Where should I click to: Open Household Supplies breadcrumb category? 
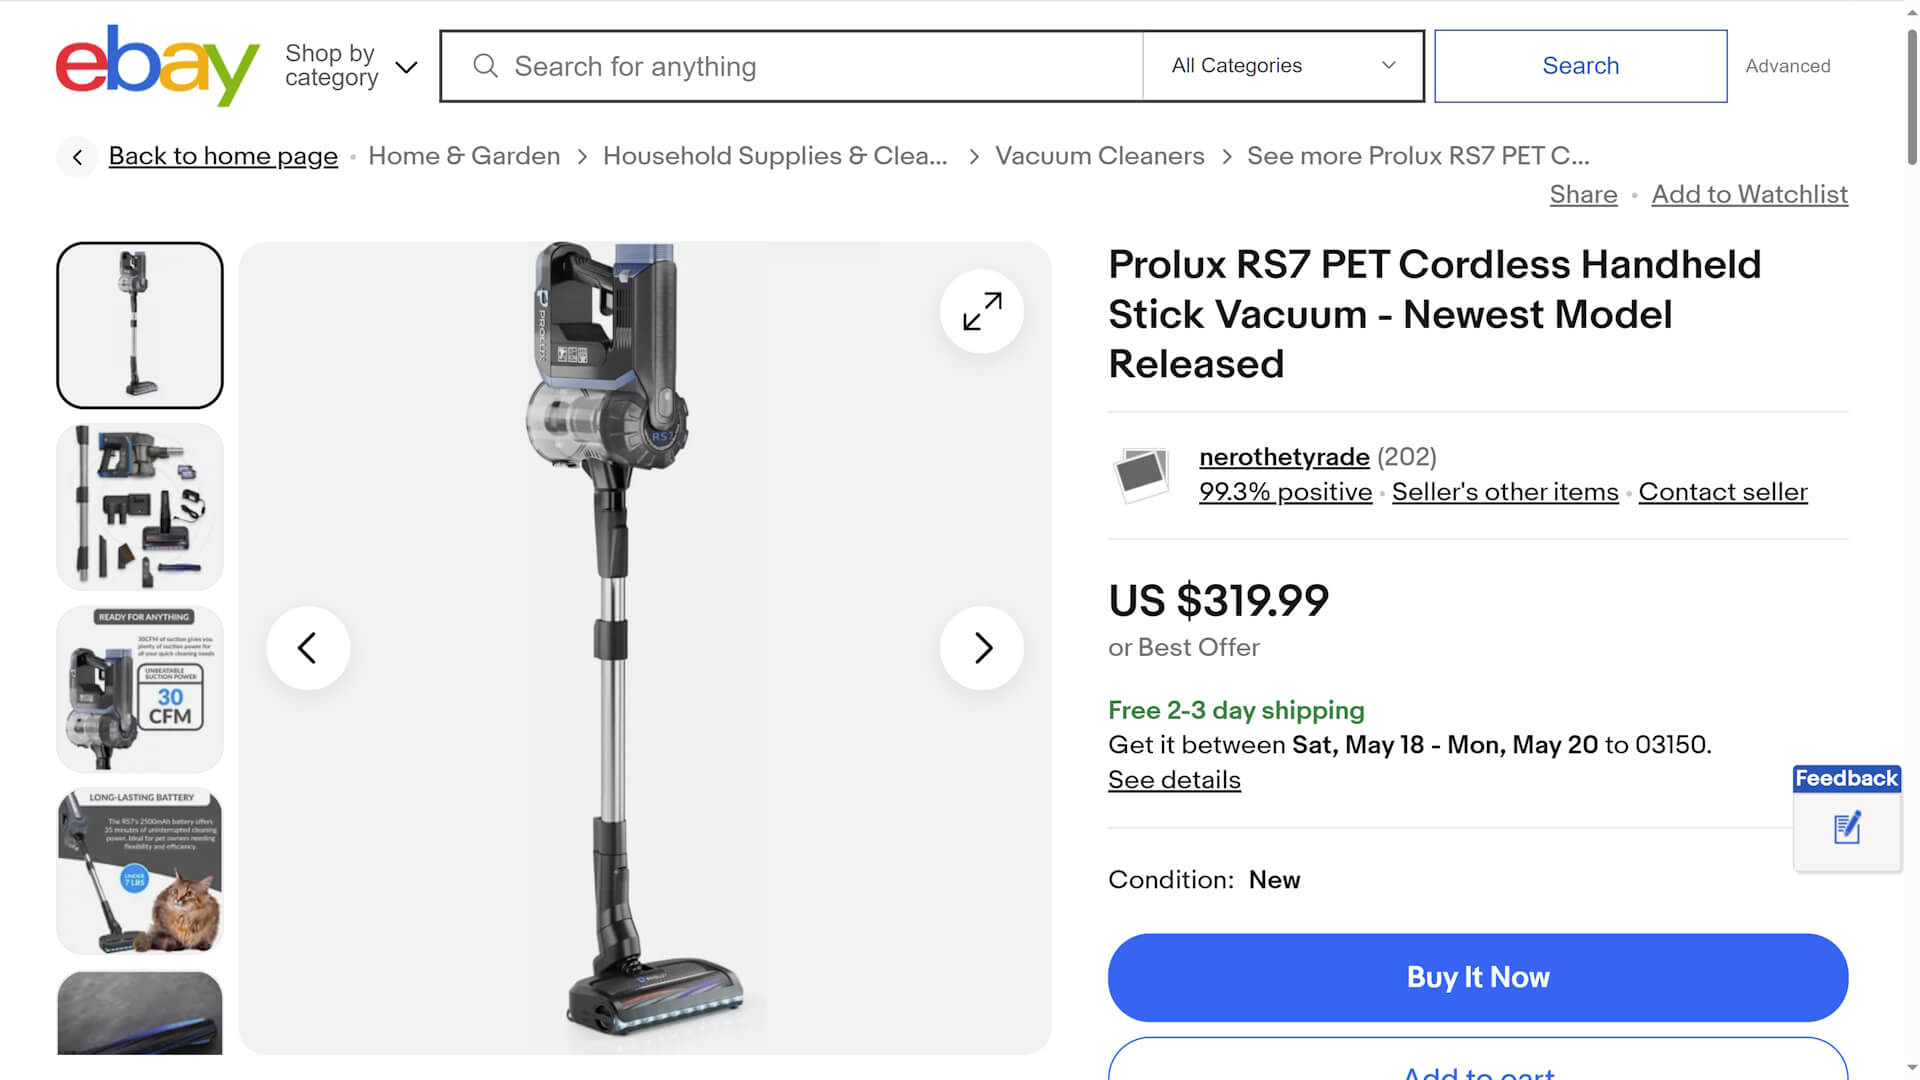775,156
